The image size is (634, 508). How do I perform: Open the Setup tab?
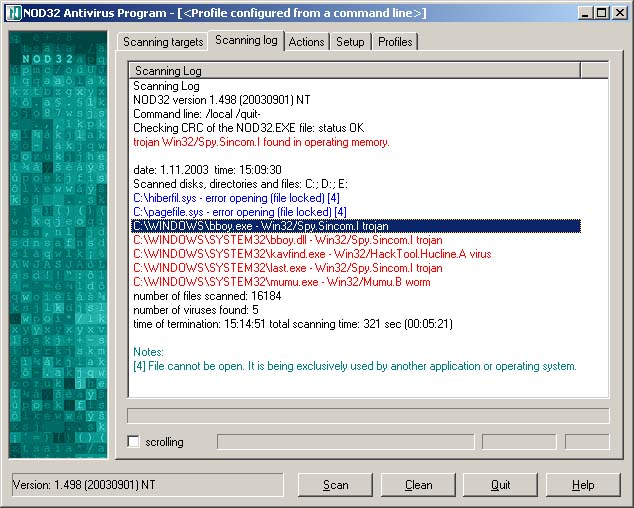point(350,42)
